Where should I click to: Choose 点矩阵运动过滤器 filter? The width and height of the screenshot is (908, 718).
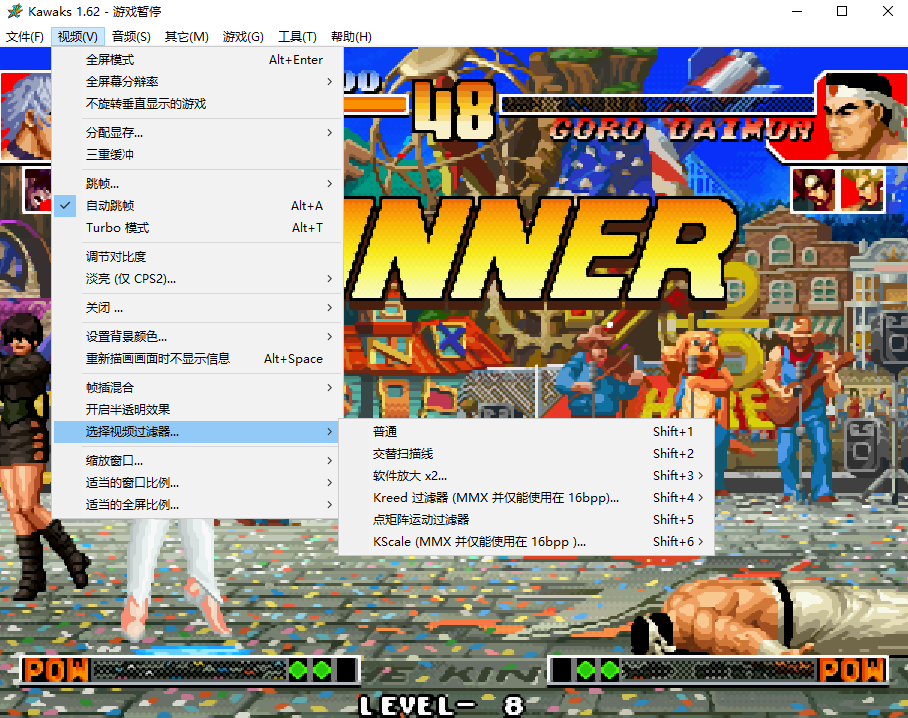click(421, 520)
